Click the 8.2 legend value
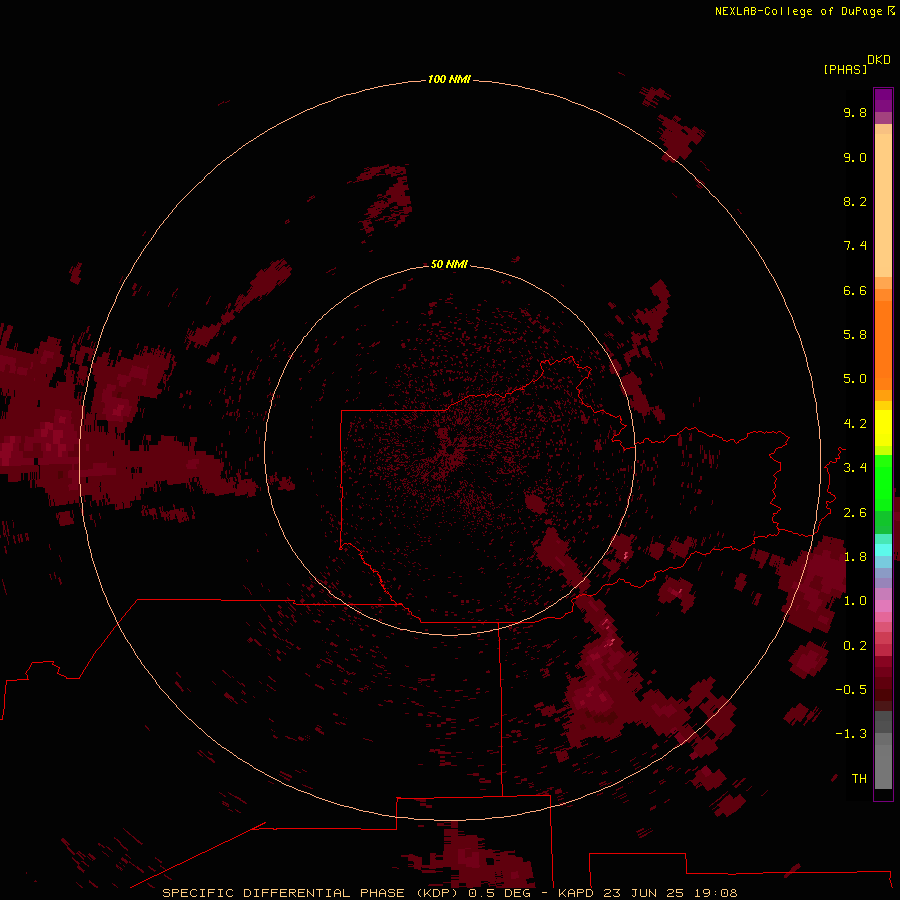Screen dimensions: 900x900 click(855, 201)
